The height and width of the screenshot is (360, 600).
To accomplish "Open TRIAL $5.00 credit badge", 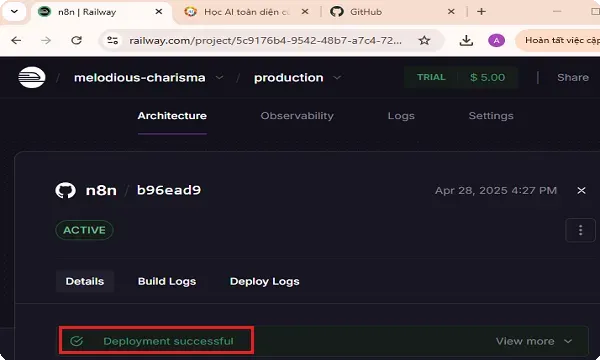I will pos(461,77).
